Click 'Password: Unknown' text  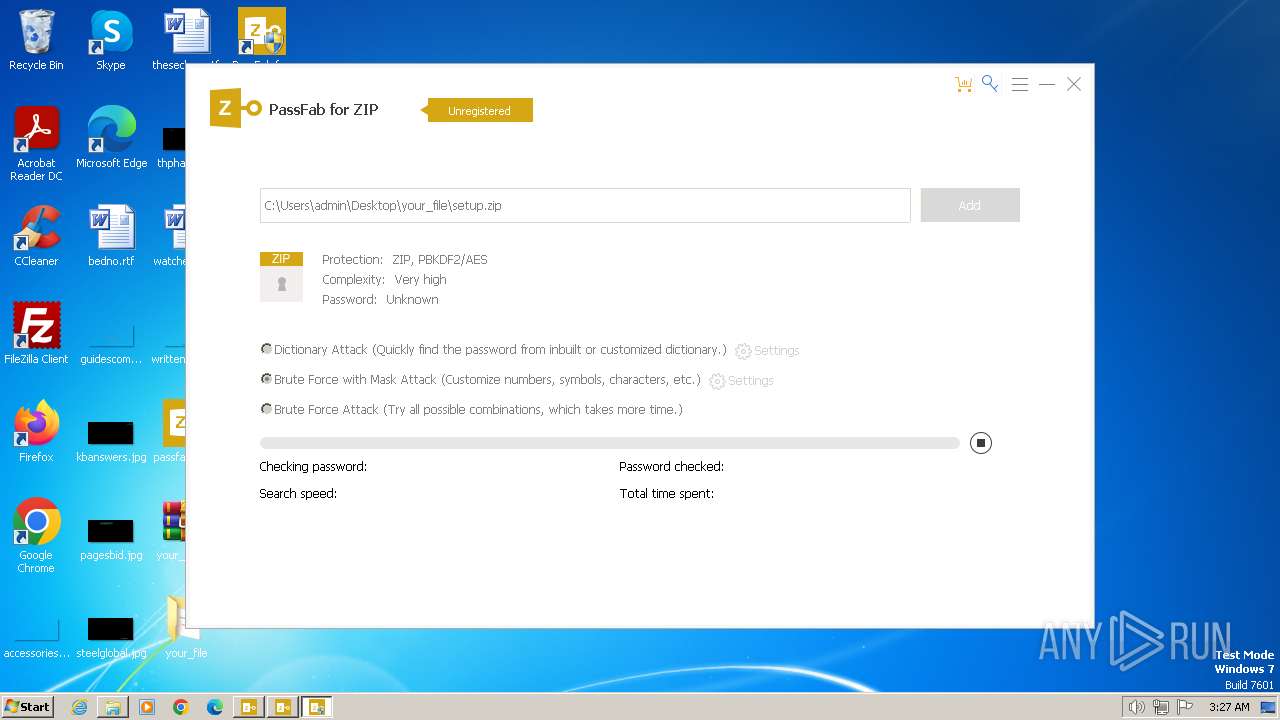[x=380, y=300]
